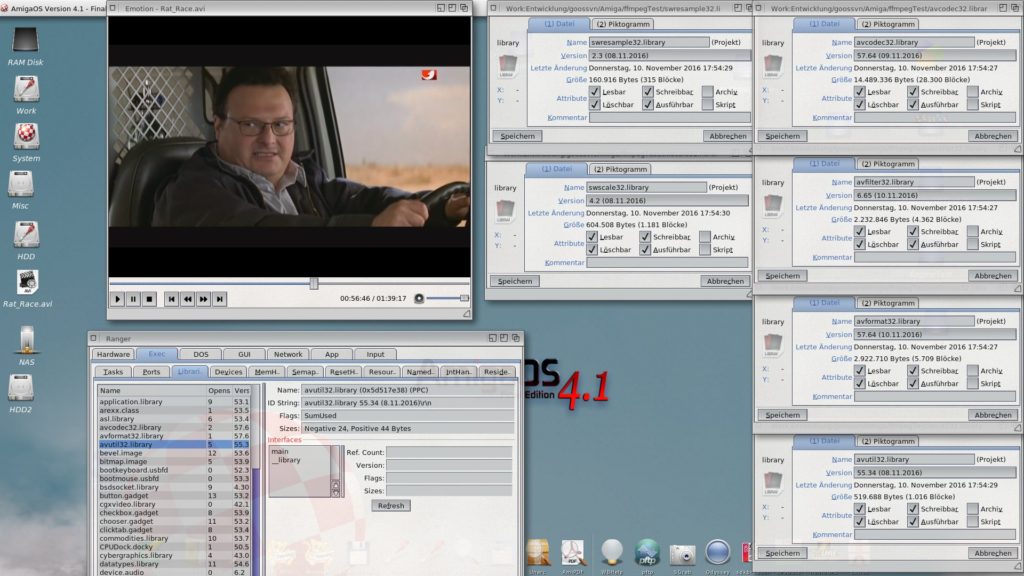Click Abbrechen in the avcodec32.library window
Screen dimensions: 1024x576
tap(993, 136)
